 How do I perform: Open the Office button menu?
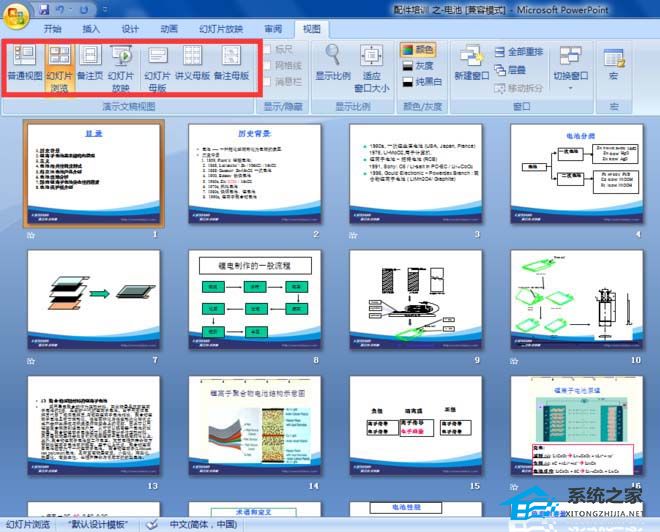[16, 16]
